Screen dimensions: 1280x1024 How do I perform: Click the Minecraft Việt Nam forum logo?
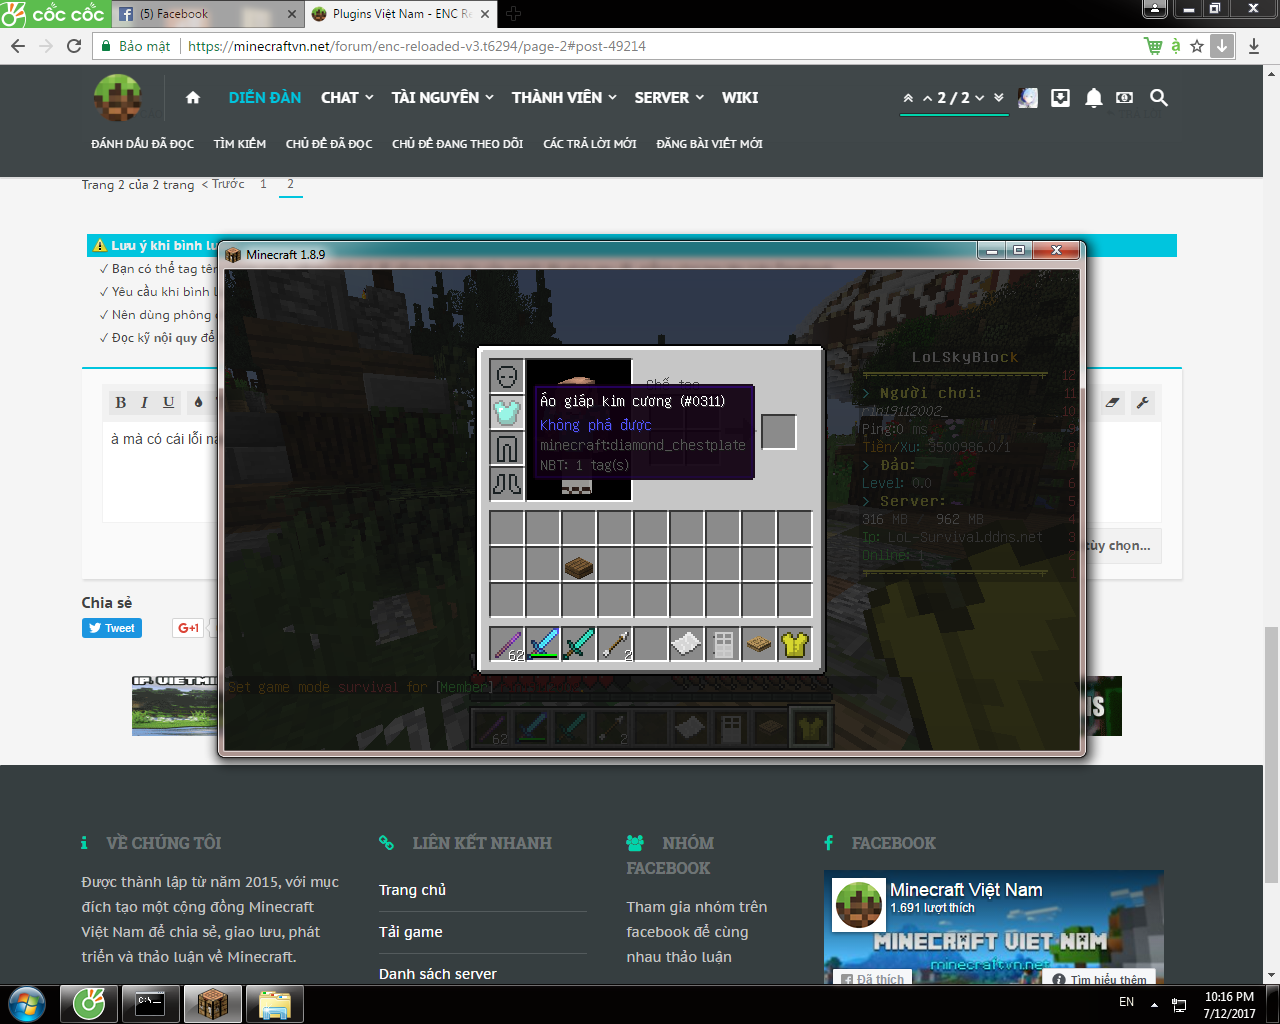(118, 98)
